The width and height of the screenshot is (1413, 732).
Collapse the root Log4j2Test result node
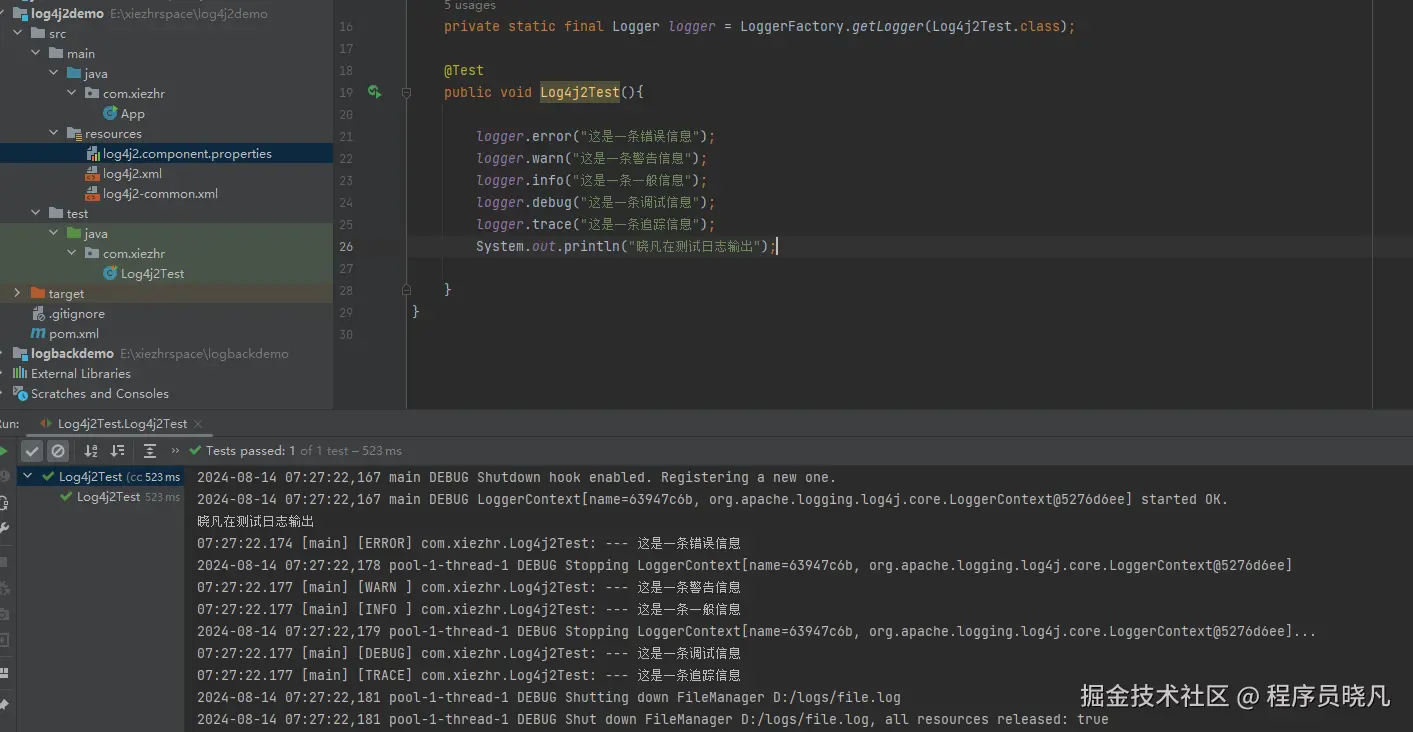[29, 476]
